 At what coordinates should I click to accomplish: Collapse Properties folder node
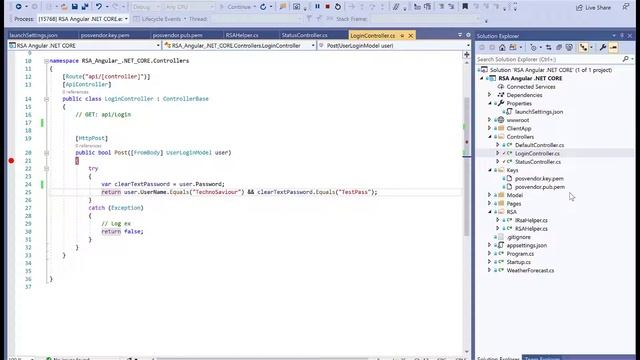tap(489, 103)
